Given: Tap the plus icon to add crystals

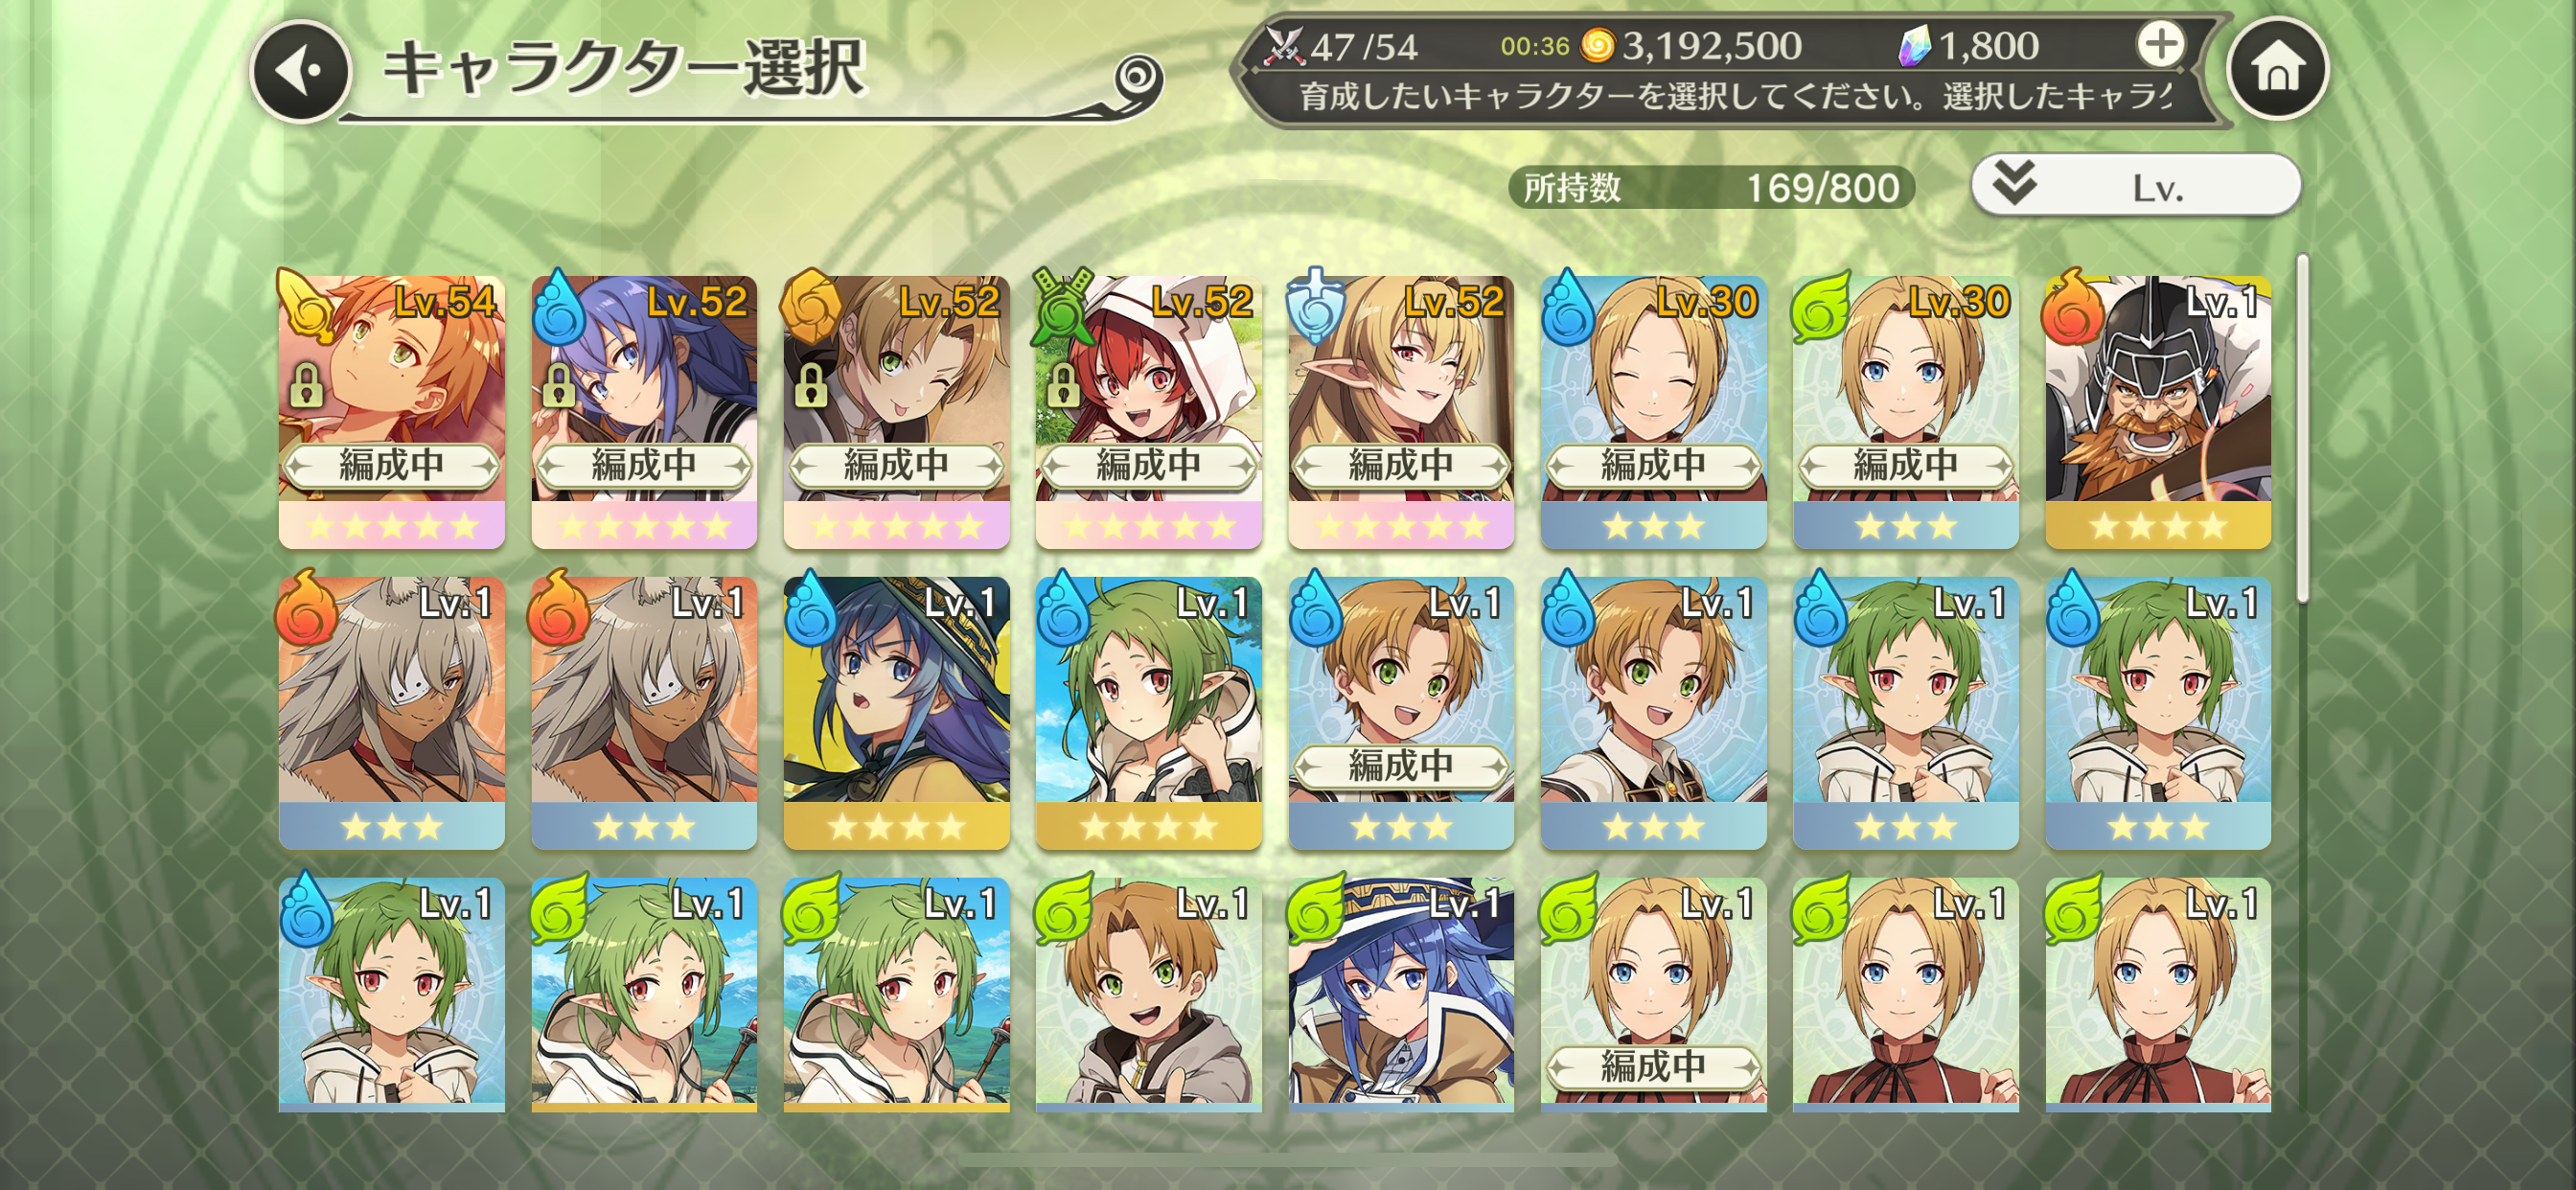Looking at the screenshot, I should pos(2160,44).
